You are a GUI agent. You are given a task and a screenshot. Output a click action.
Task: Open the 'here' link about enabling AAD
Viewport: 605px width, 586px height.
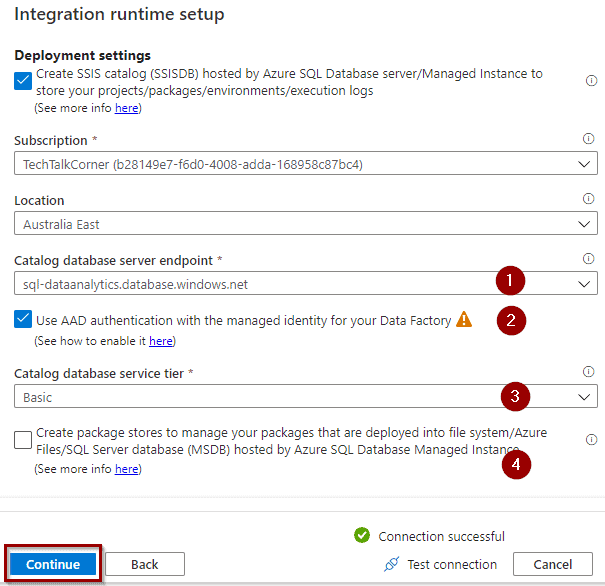pos(161,341)
